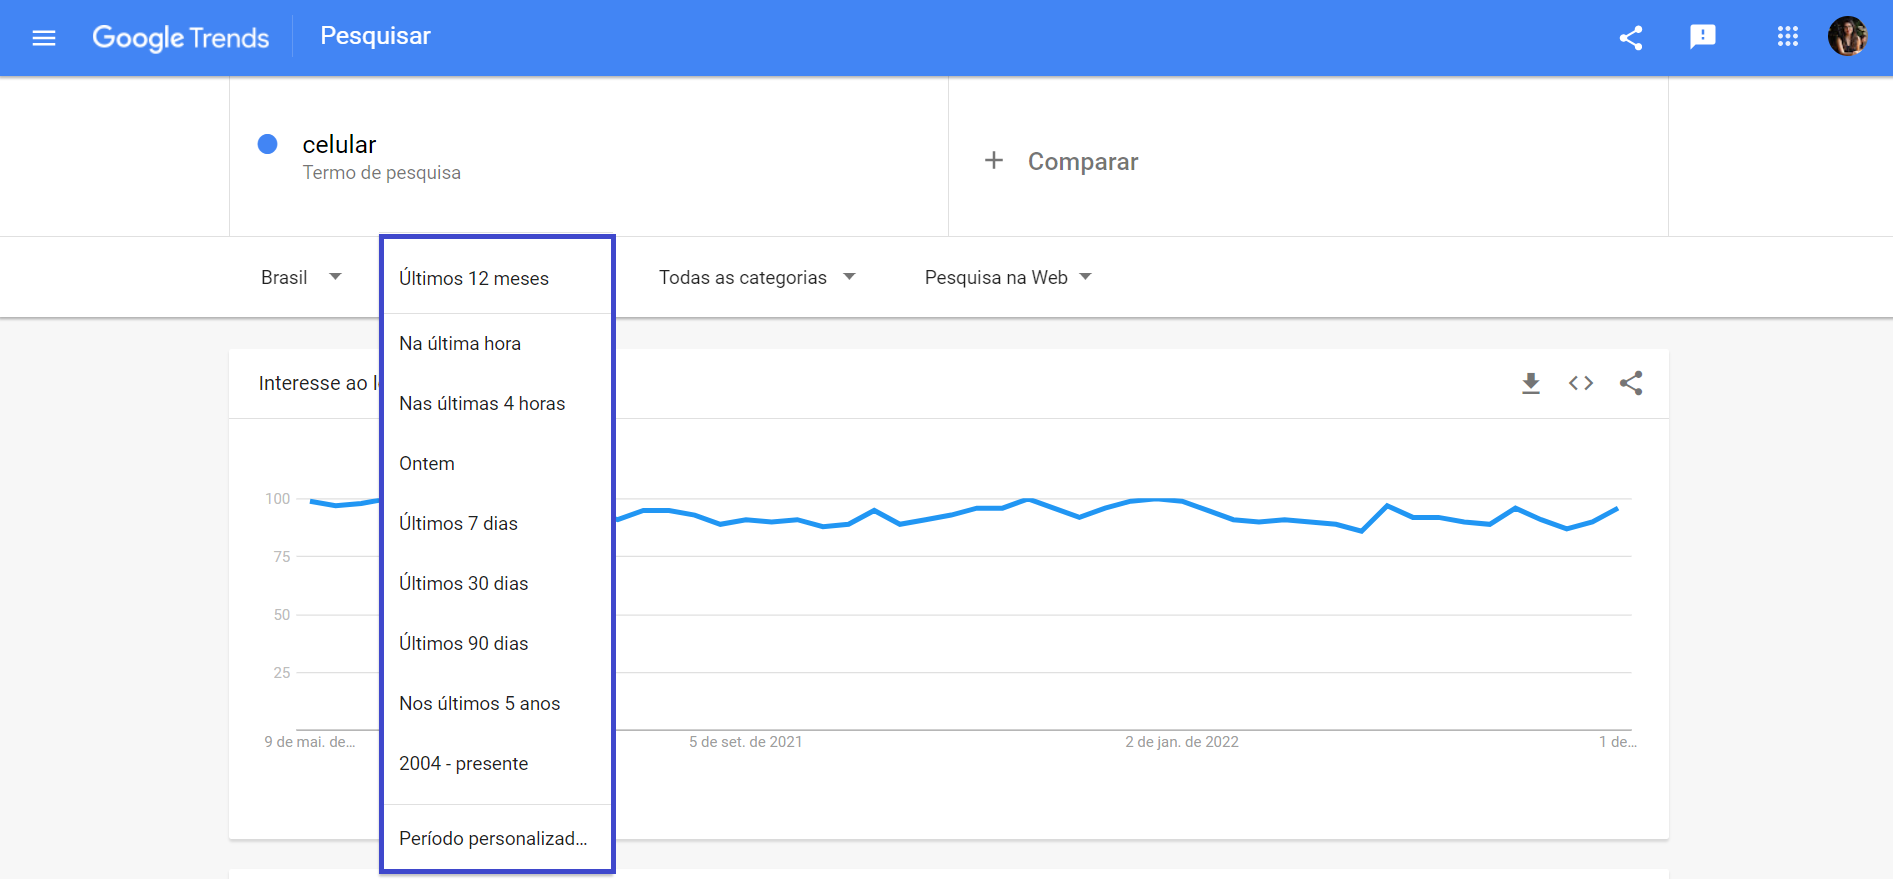The height and width of the screenshot is (879, 1893).
Task: Choose 2004 - presente range
Action: tap(497, 763)
